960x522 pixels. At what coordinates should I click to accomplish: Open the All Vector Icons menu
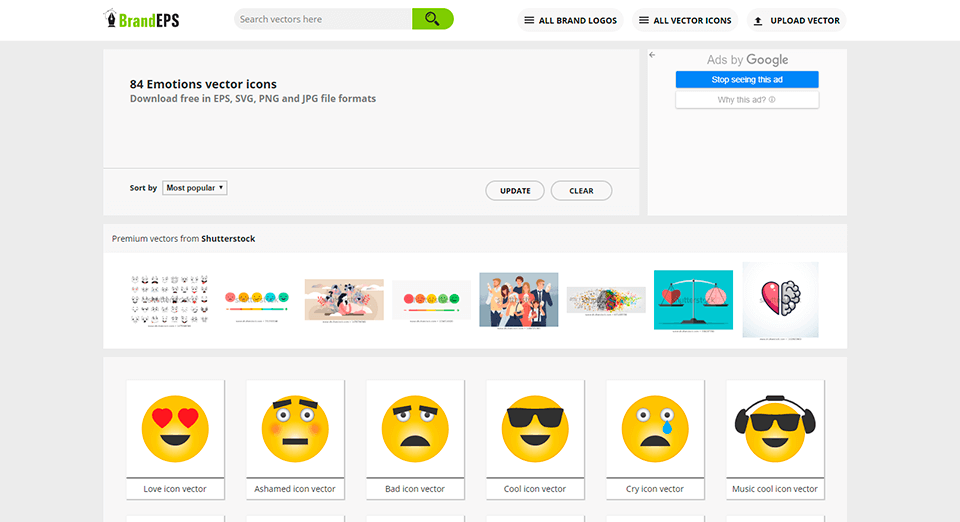pyautogui.click(x=684, y=20)
